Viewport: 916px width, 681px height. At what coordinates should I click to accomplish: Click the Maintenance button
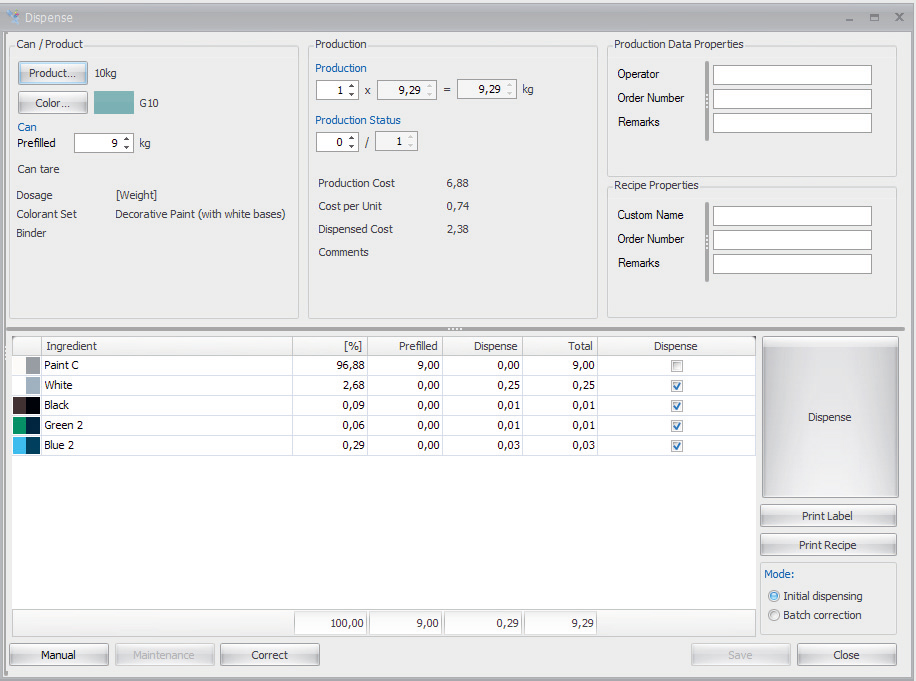pyautogui.click(x=164, y=655)
